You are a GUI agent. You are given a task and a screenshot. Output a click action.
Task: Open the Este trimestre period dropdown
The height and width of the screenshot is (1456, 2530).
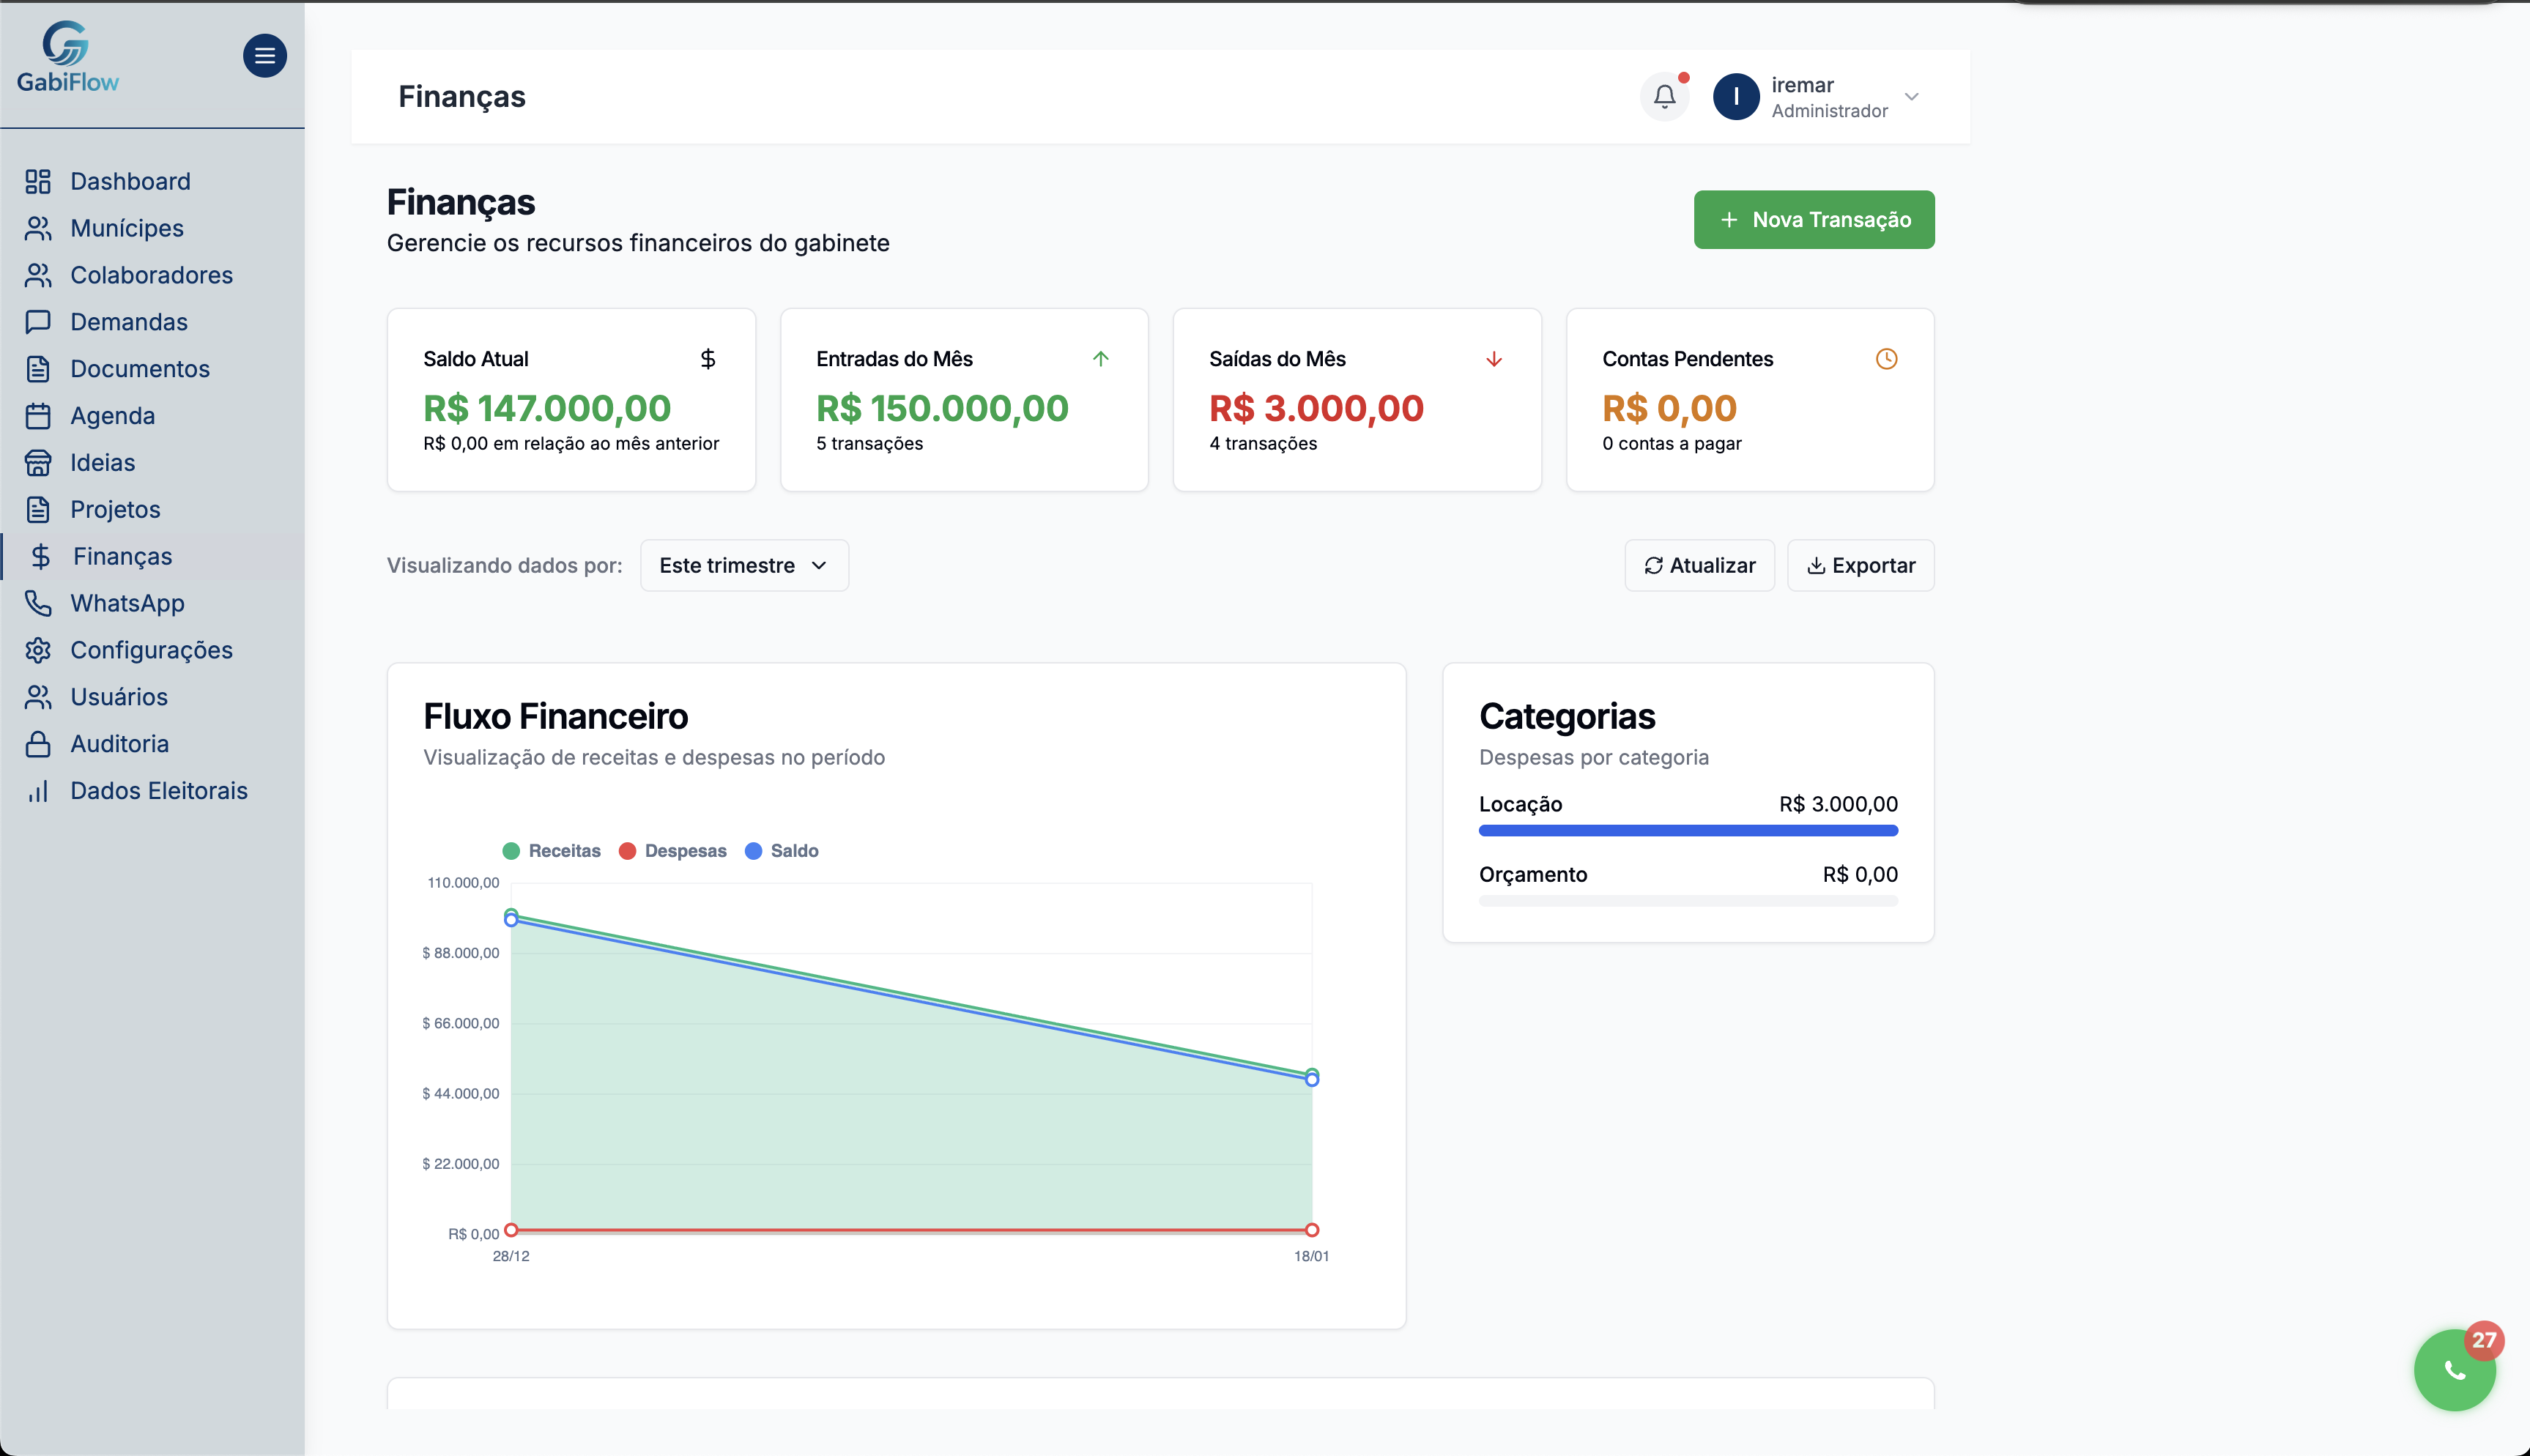(744, 566)
